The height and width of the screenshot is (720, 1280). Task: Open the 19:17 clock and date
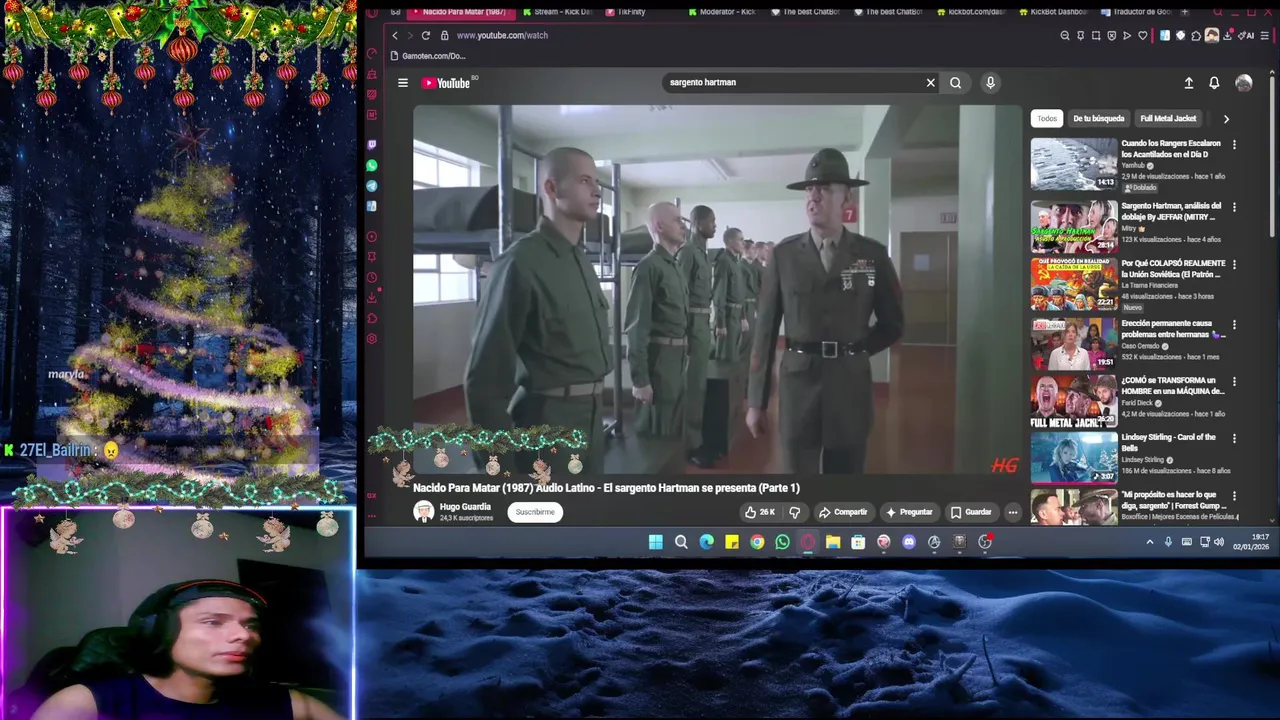click(x=1251, y=542)
